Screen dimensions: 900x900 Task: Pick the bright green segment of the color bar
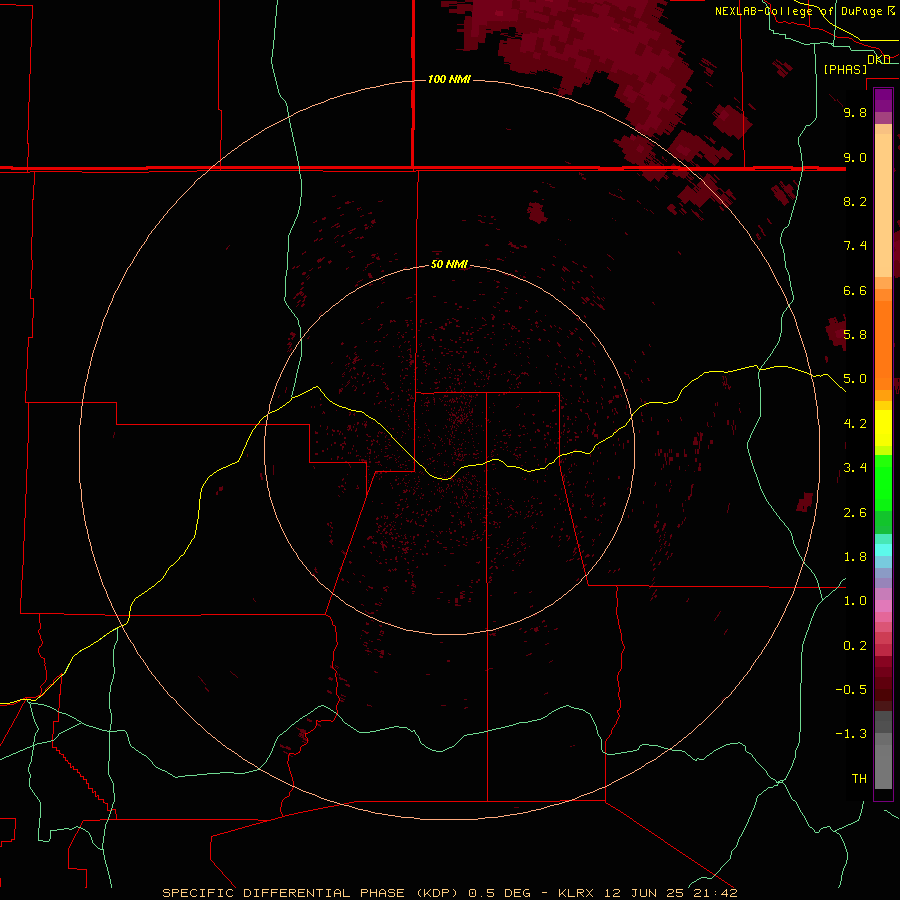click(x=883, y=482)
